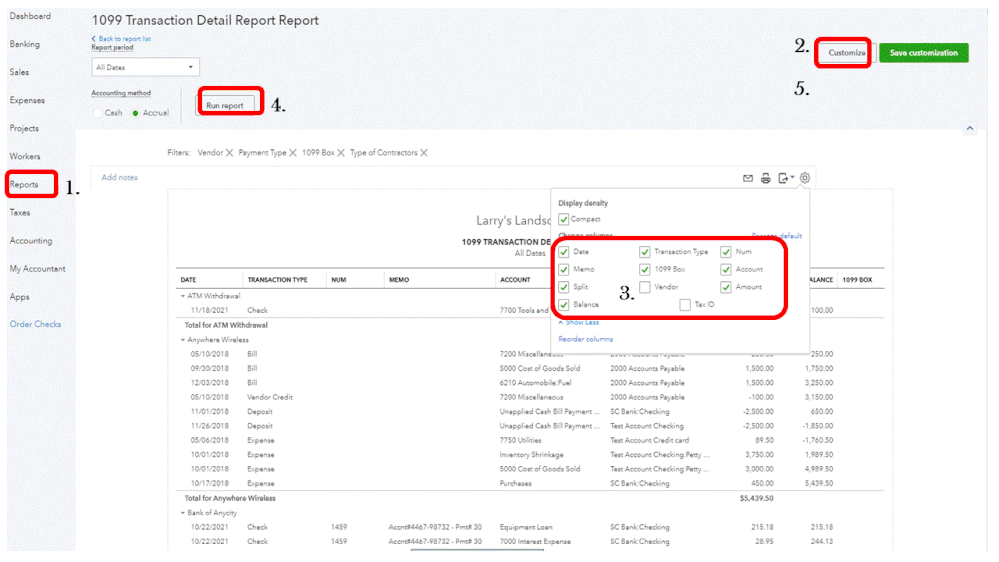The image size is (999, 562).
Task: Click the Reorder columns link
Action: pos(586,340)
